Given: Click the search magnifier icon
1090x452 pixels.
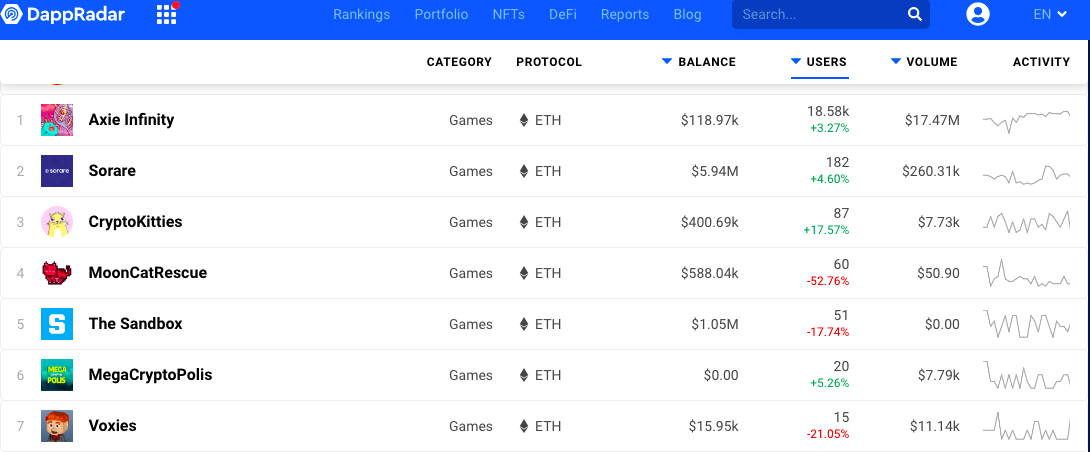Looking at the screenshot, I should 914,15.
